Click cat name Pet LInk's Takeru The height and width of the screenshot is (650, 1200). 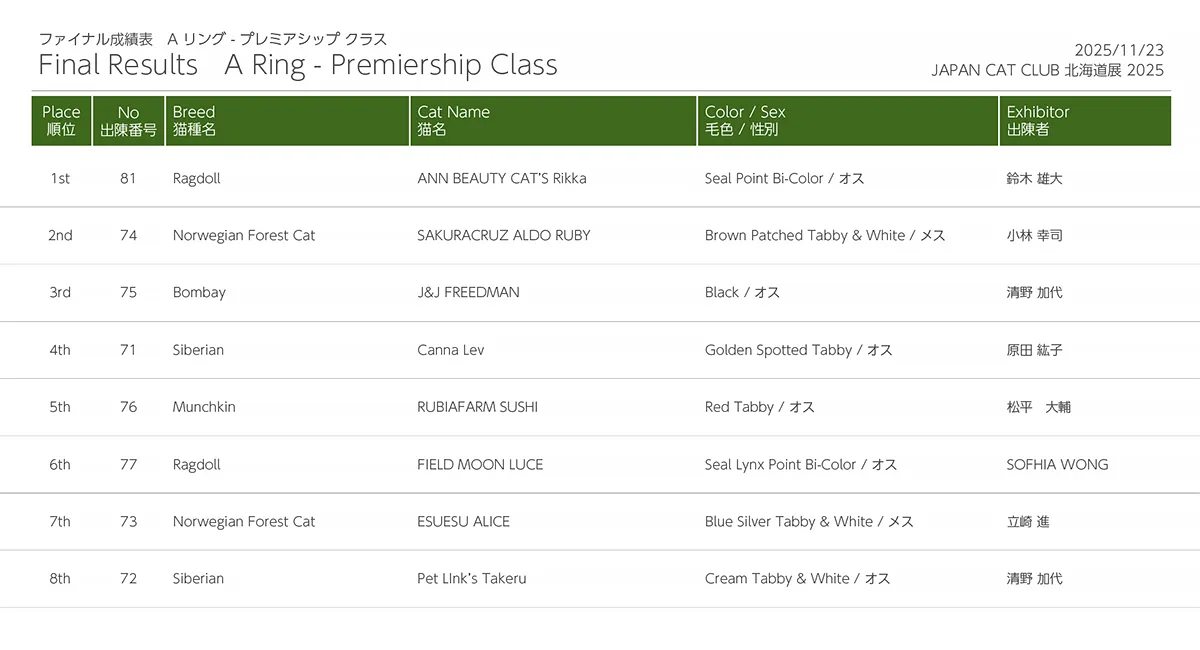click(x=471, y=578)
